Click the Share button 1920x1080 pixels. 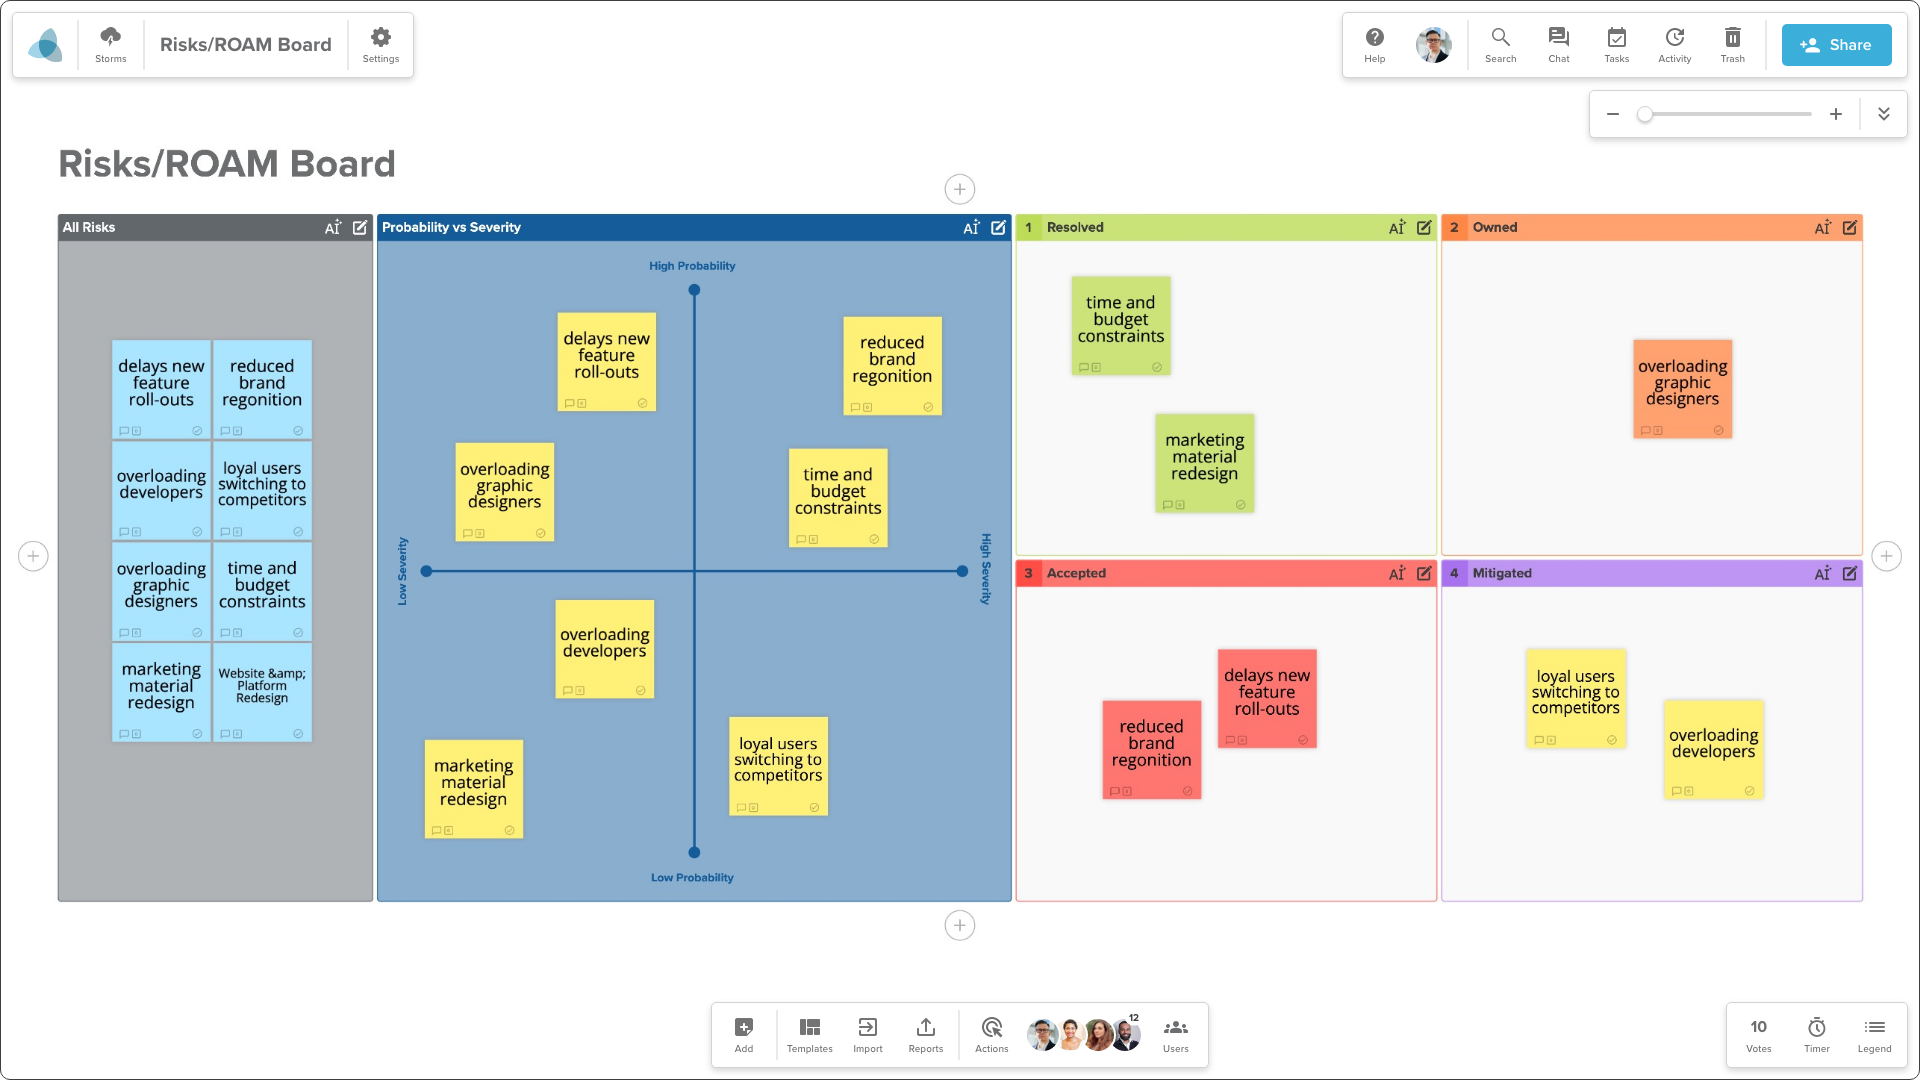(1836, 45)
